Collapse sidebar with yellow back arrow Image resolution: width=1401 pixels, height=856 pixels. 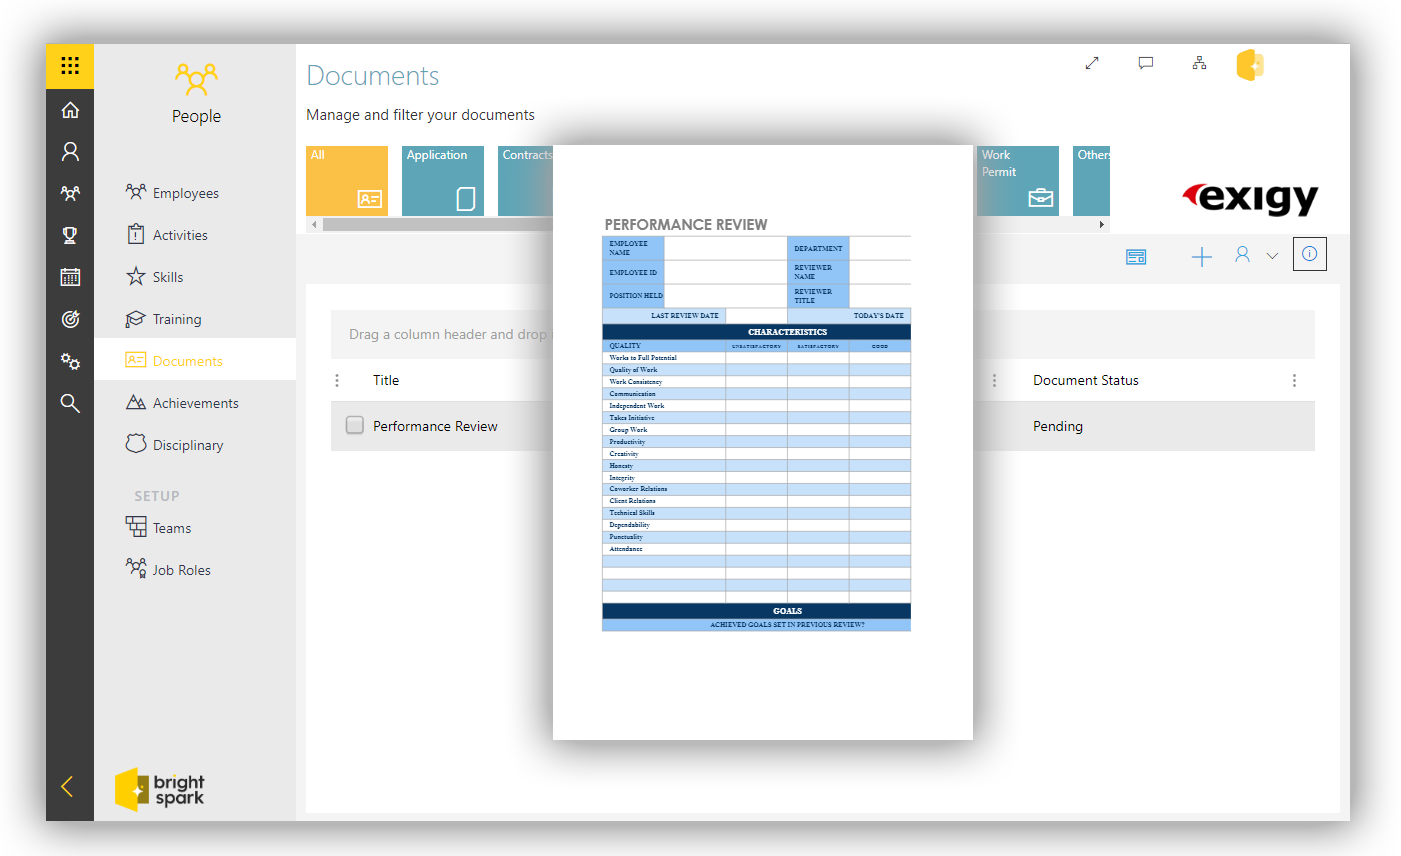pyautogui.click(x=67, y=786)
